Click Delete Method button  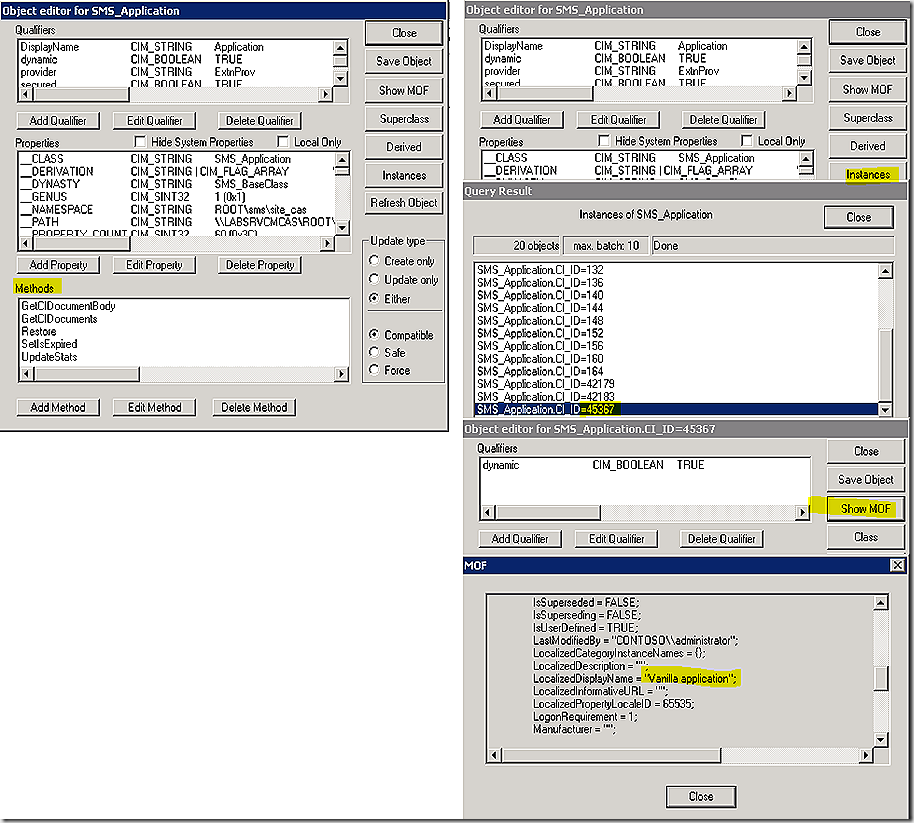[x=254, y=407]
